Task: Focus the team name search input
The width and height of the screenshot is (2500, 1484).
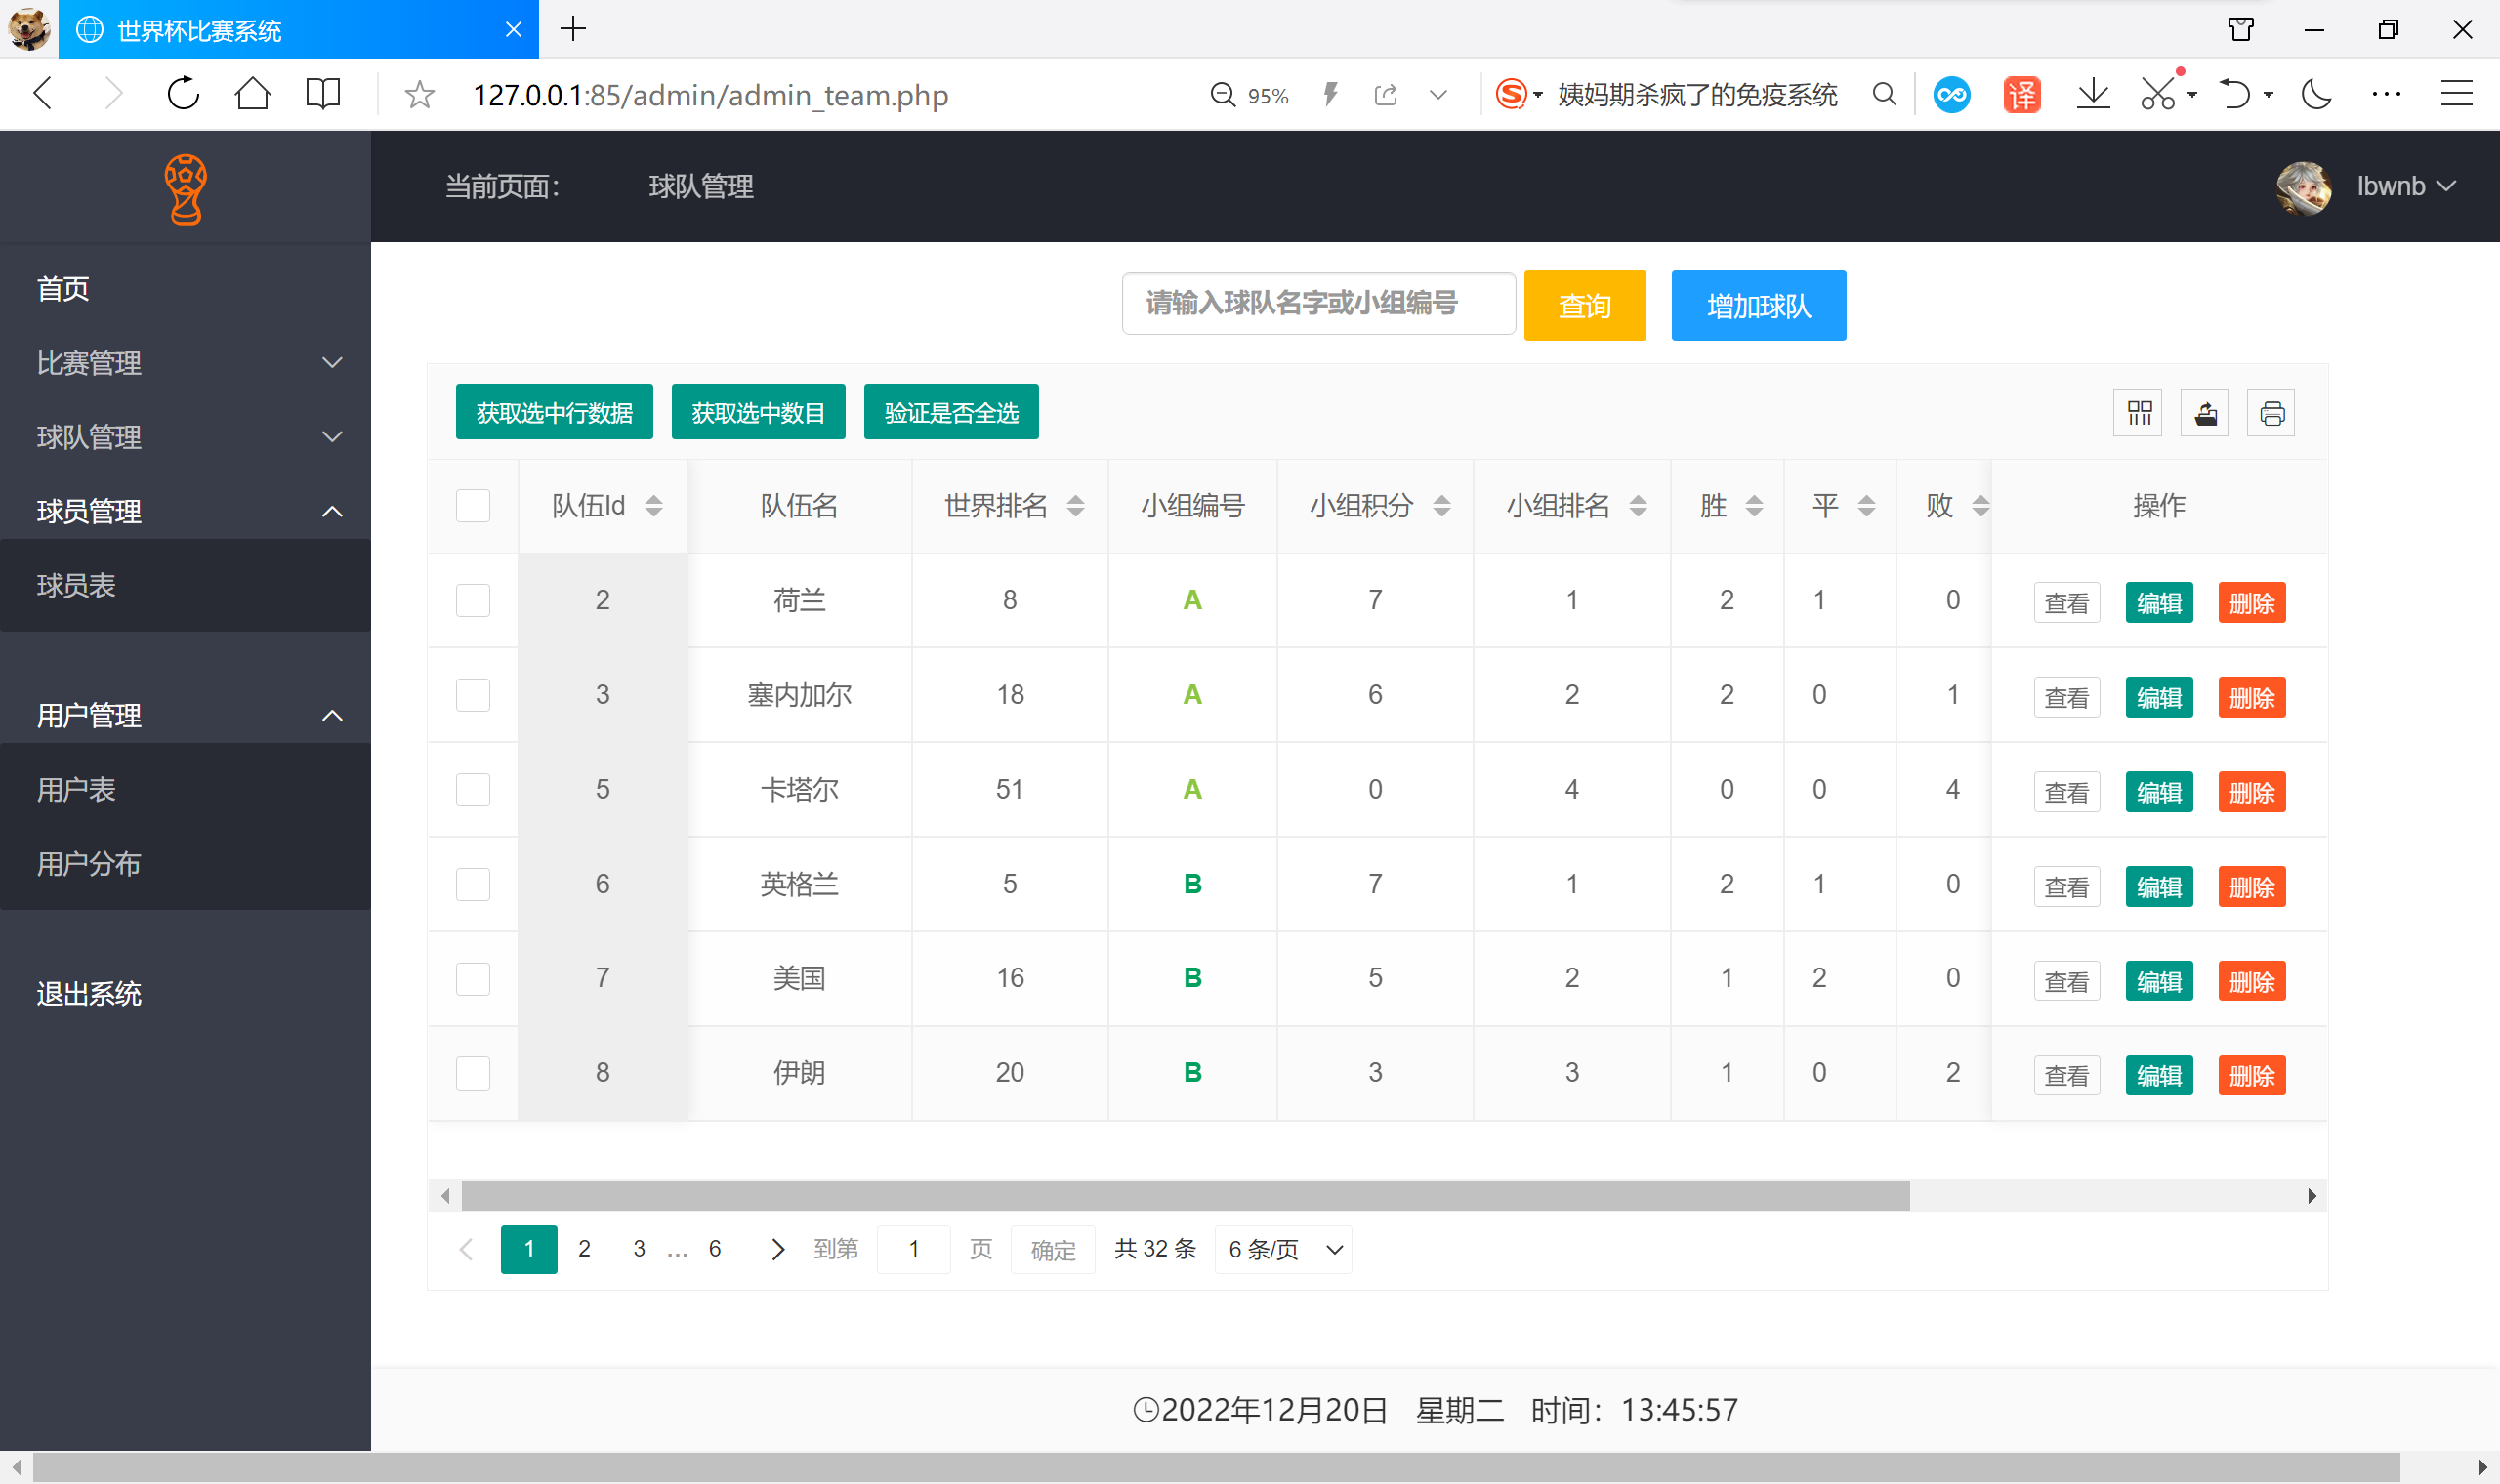Action: point(1319,303)
